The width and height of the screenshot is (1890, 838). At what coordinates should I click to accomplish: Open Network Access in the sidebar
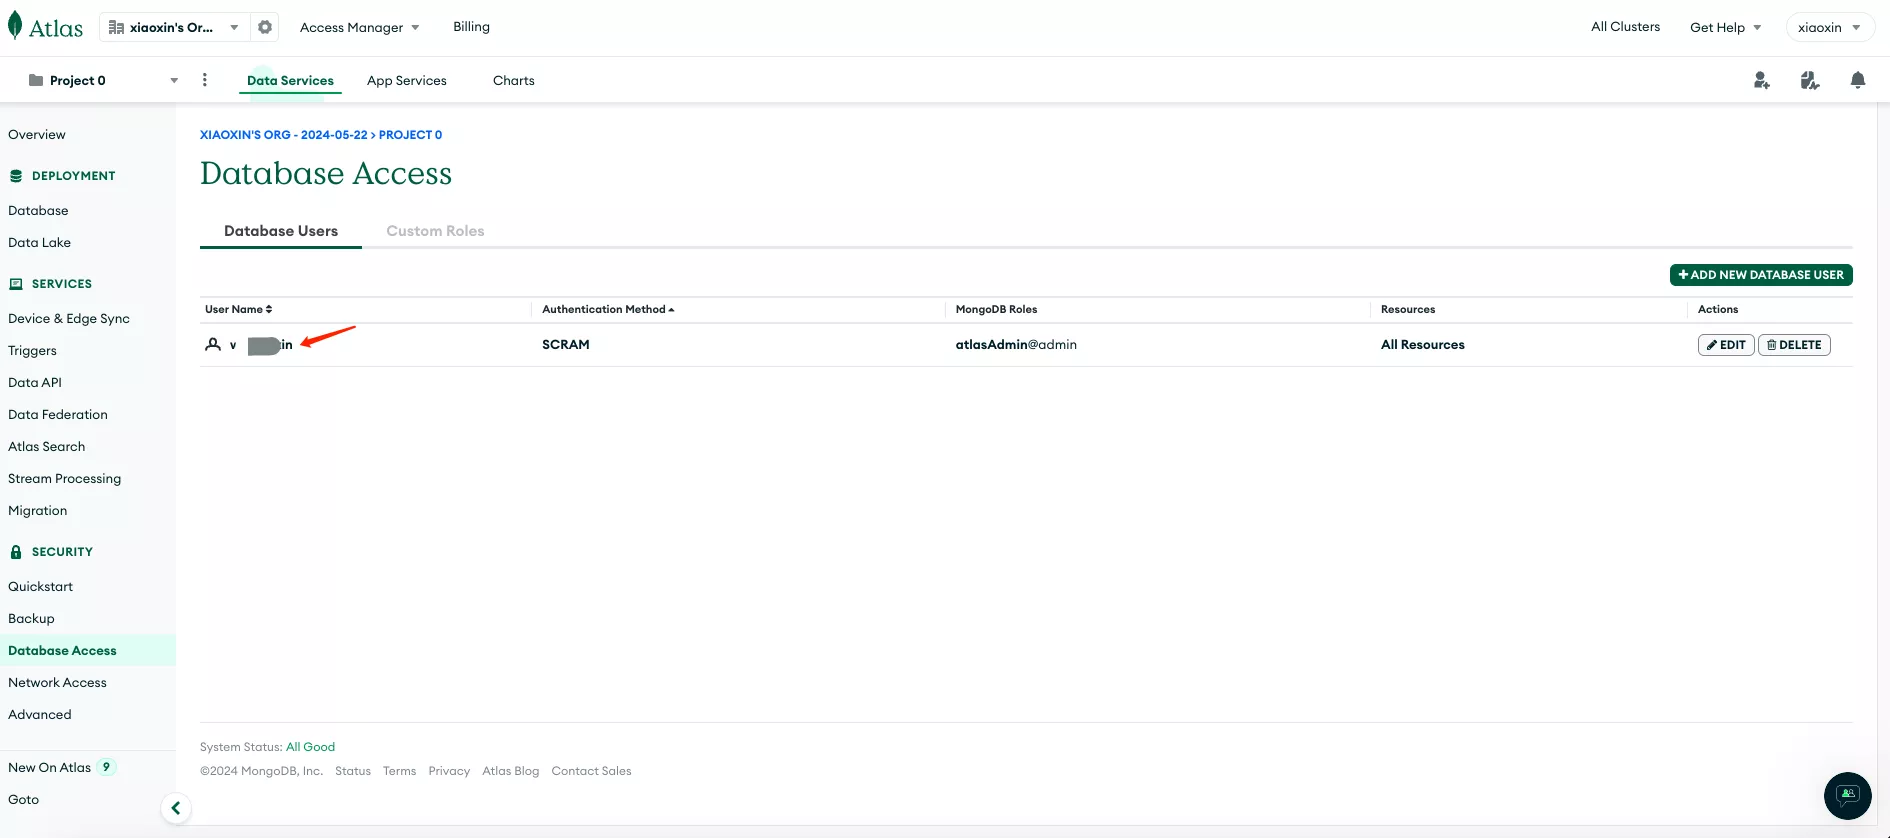click(x=57, y=683)
